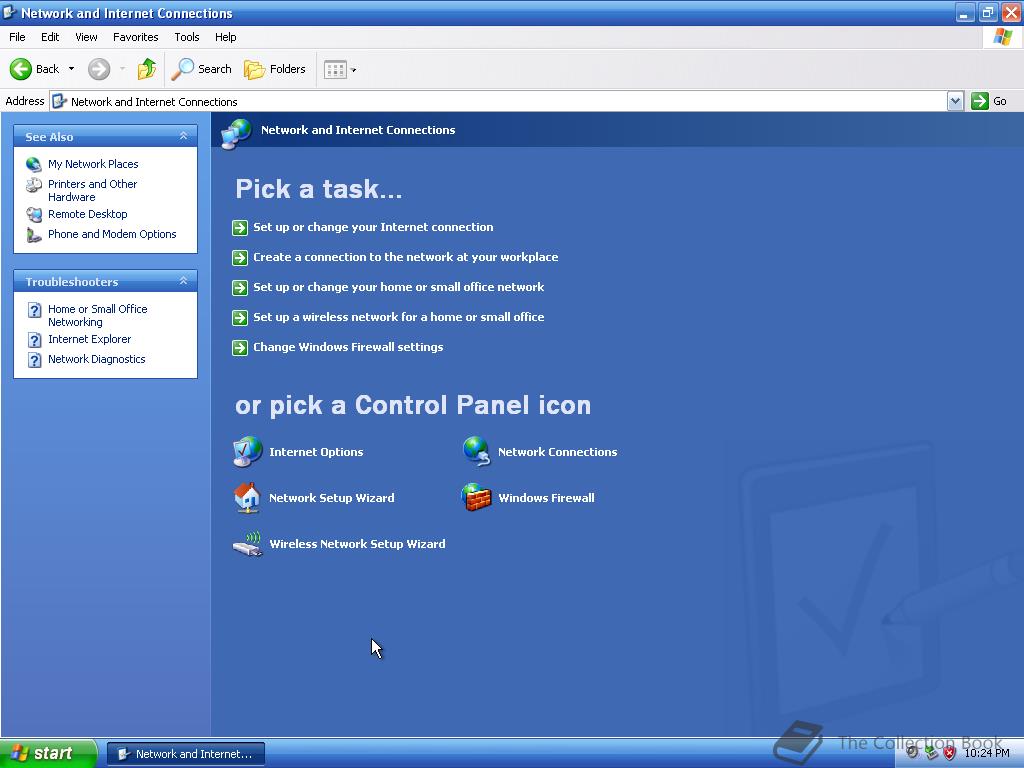Screen dimensions: 1024x768
Task: Select Create a connection to workplace network
Action: click(406, 257)
